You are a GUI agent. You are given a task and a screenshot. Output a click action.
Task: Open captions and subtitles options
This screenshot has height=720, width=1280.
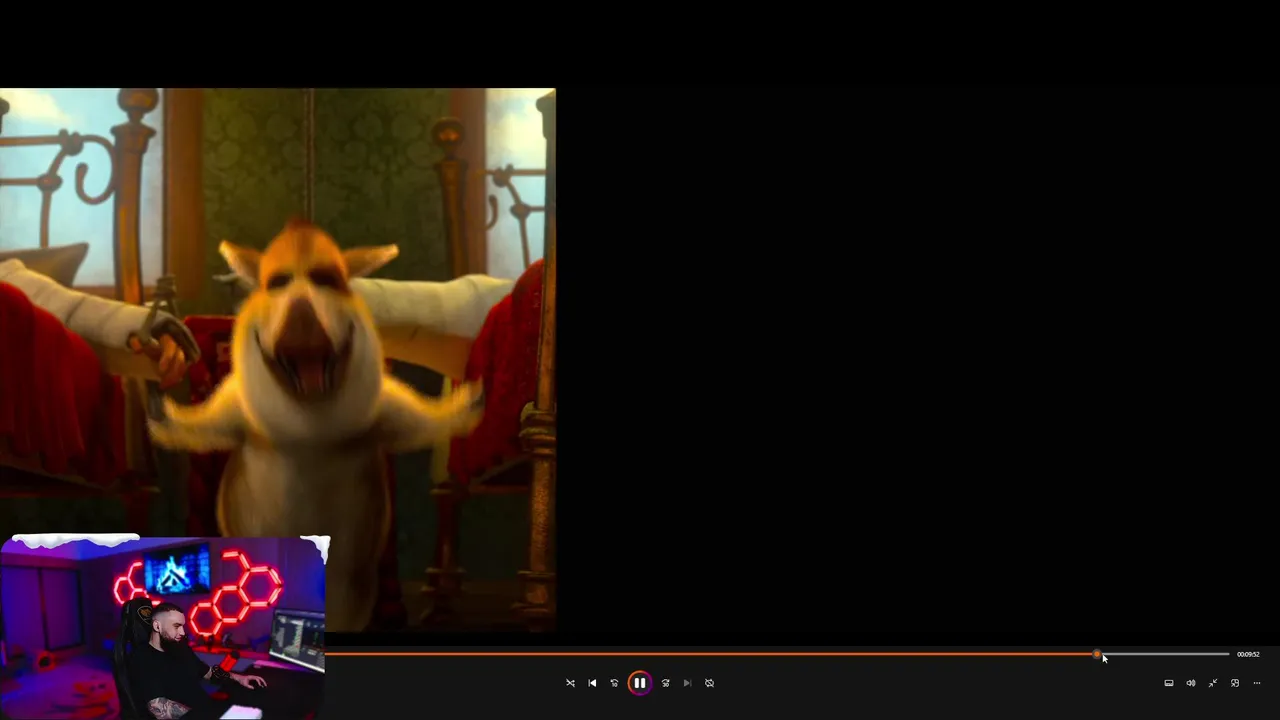tap(1168, 683)
